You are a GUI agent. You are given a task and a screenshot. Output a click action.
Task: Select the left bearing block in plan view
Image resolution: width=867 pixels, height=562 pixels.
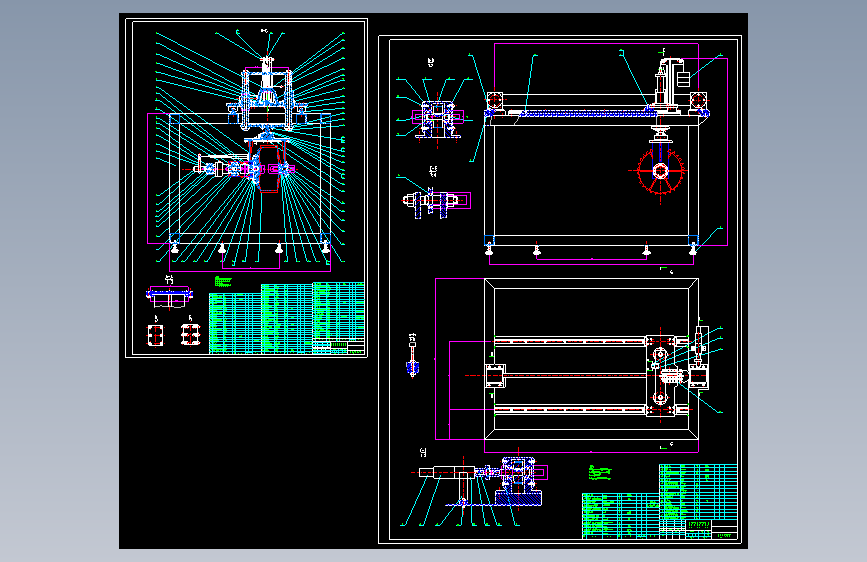point(495,376)
